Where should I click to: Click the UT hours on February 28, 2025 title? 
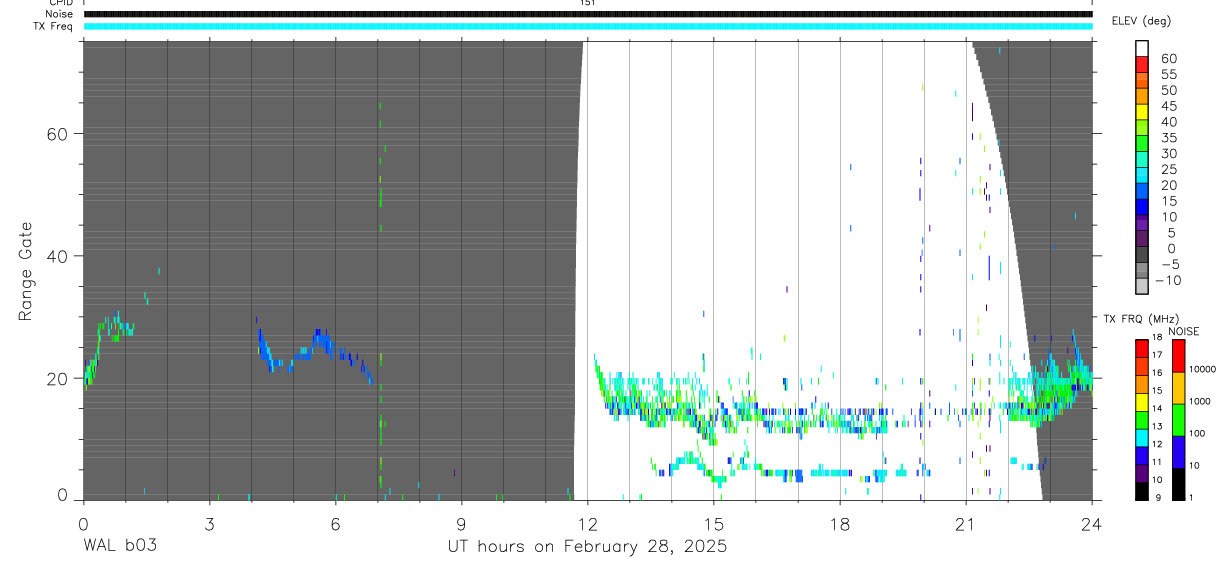coord(587,547)
